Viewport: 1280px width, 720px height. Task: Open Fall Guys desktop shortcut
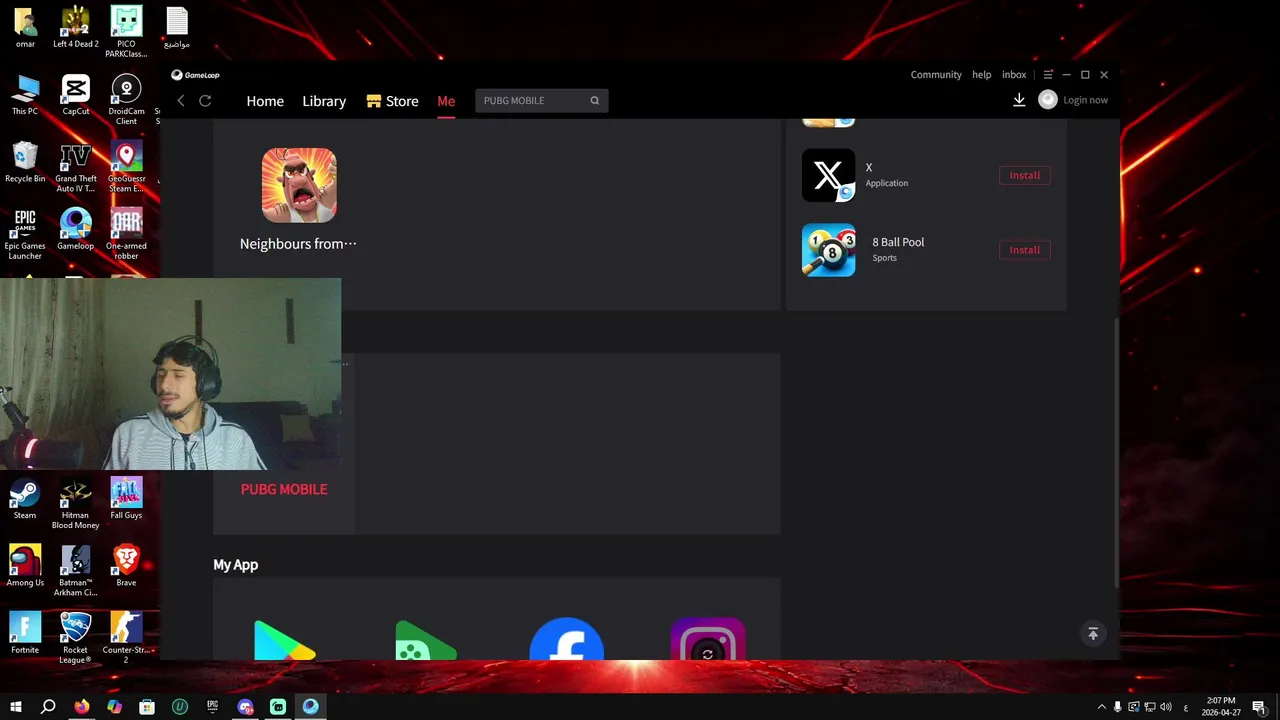click(126, 498)
